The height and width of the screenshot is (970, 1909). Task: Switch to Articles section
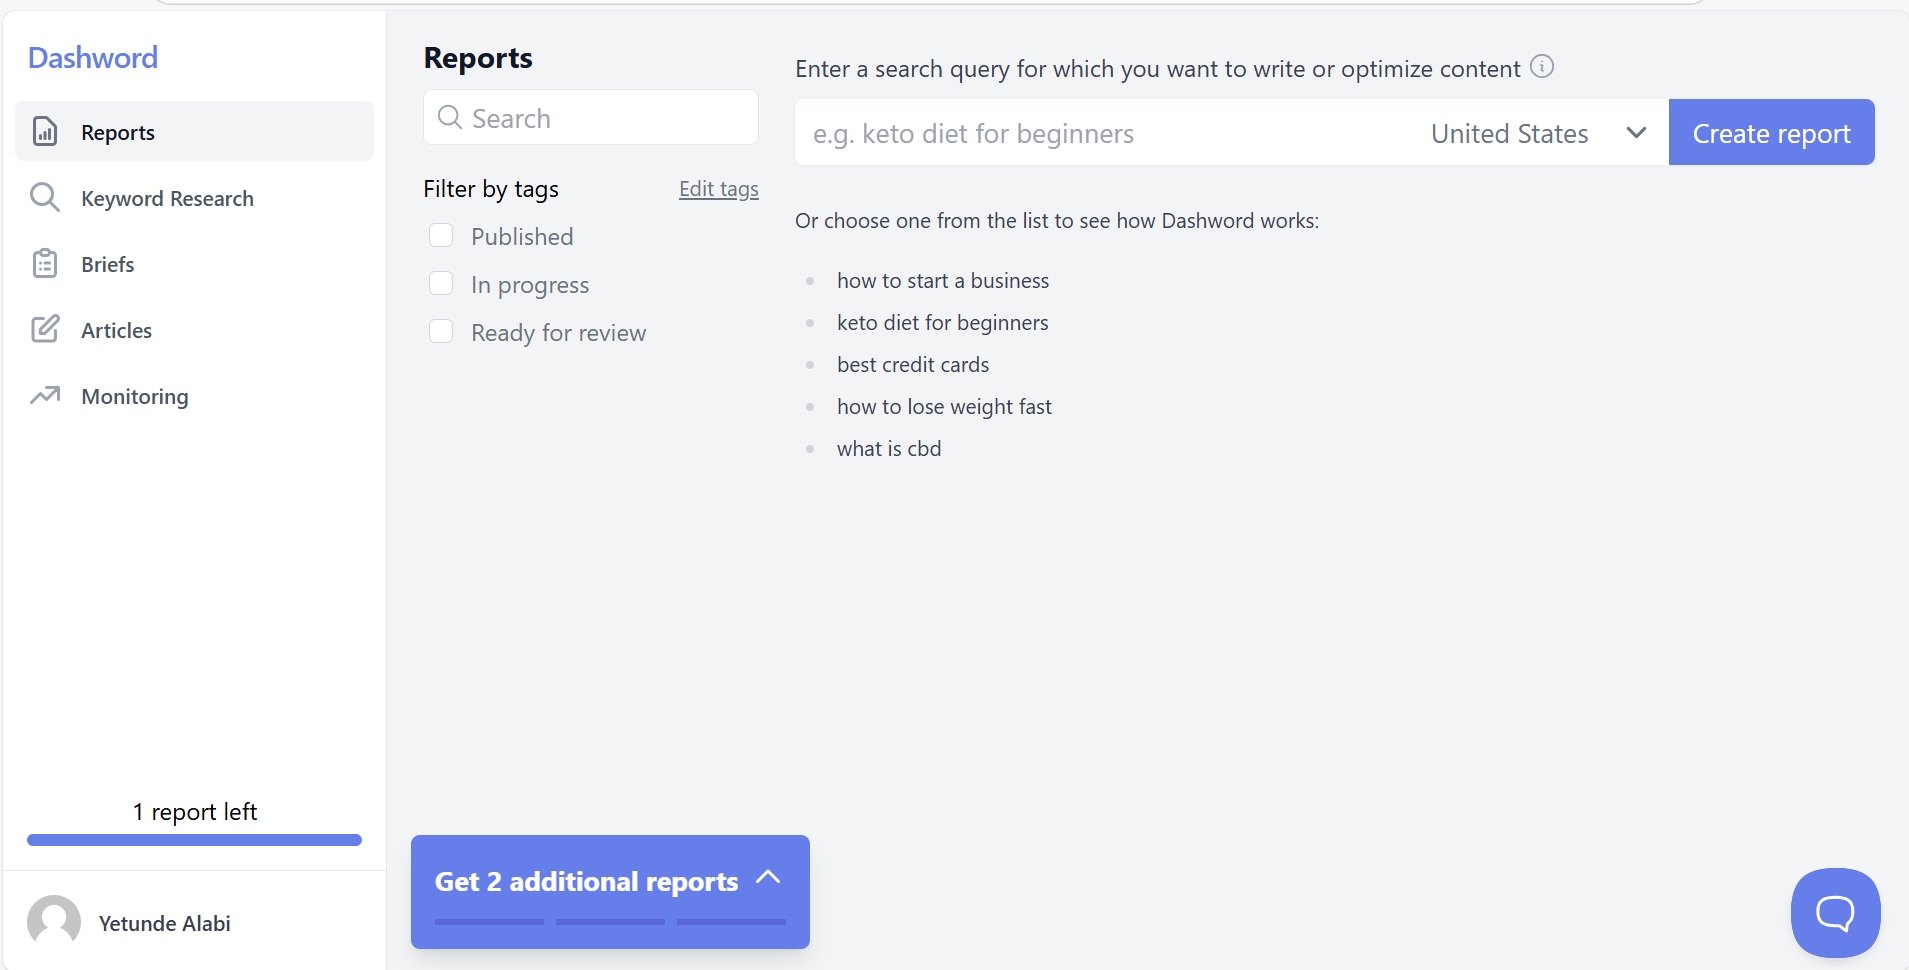tap(194, 329)
